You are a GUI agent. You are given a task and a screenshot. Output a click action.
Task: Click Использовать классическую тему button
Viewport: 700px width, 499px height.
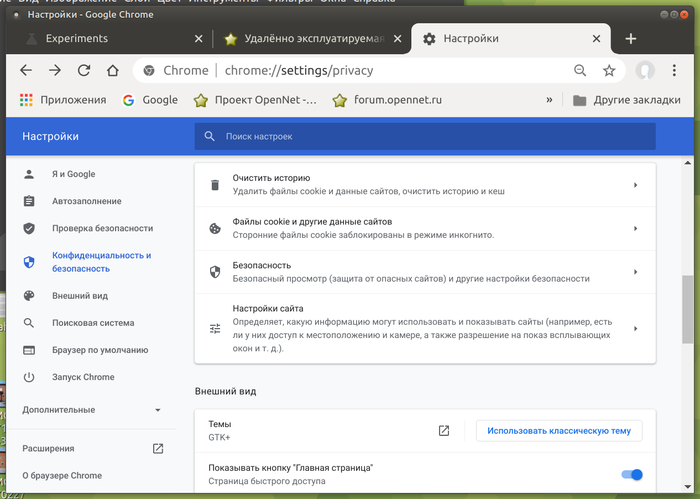[558, 431]
